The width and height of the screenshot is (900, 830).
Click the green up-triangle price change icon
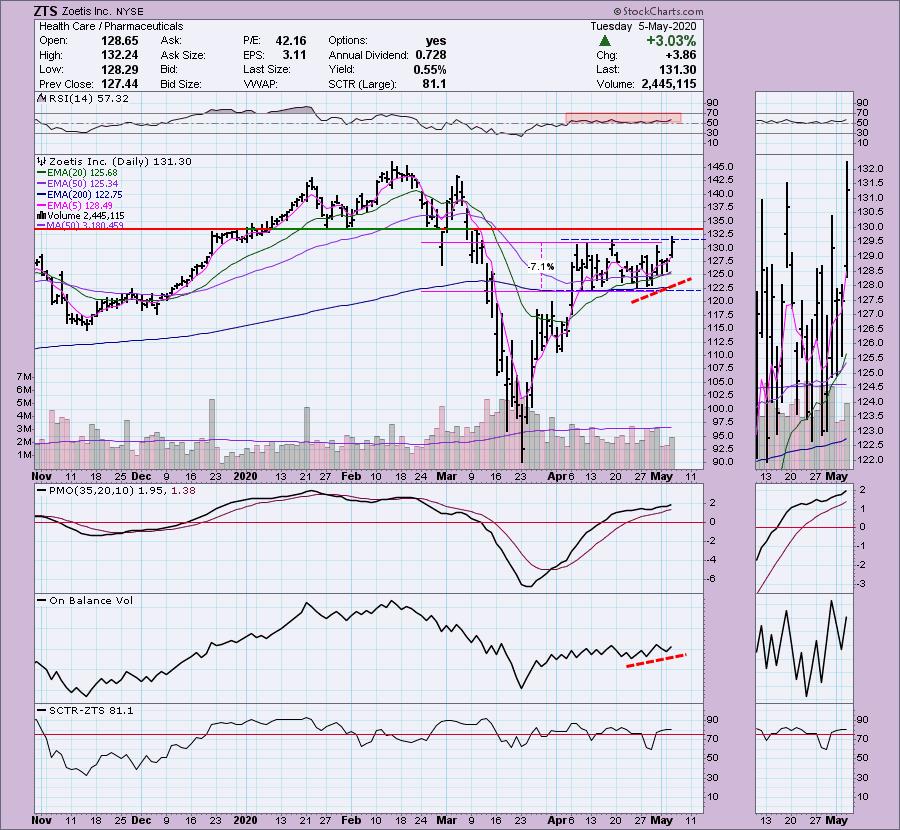tap(604, 41)
